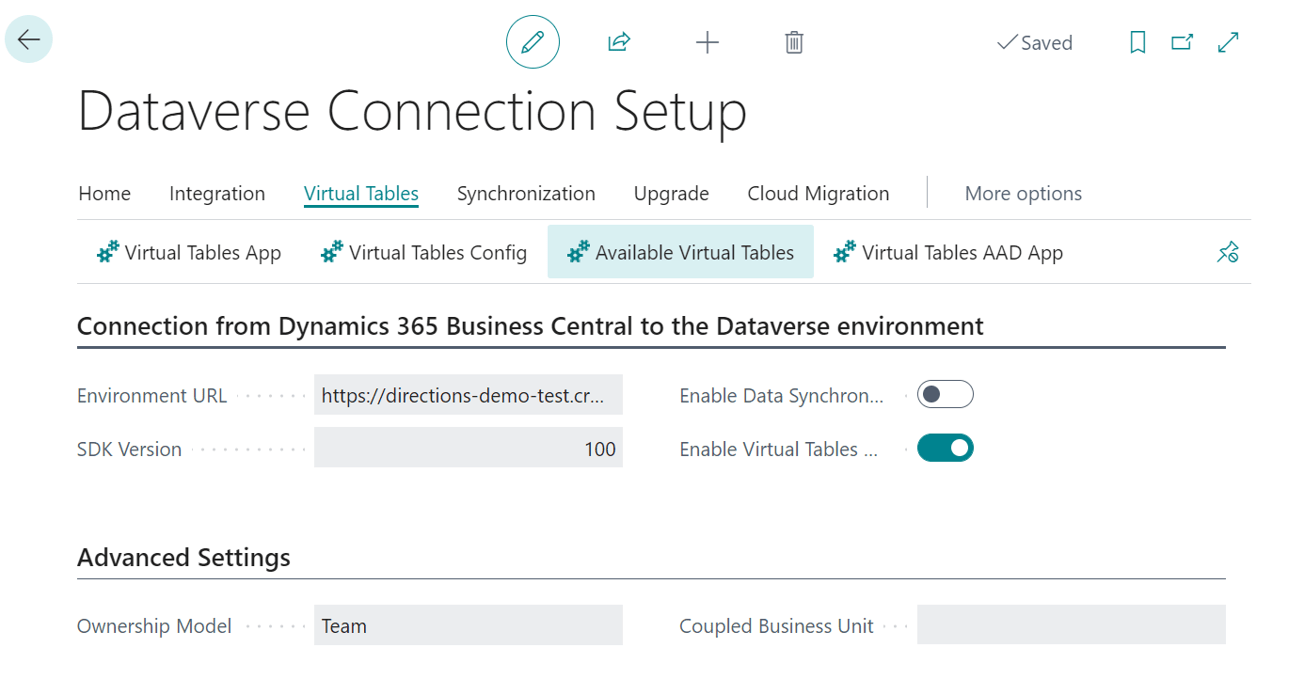The image size is (1300, 673).
Task: Open Virtual Tables Config
Action: pyautogui.click(x=422, y=252)
